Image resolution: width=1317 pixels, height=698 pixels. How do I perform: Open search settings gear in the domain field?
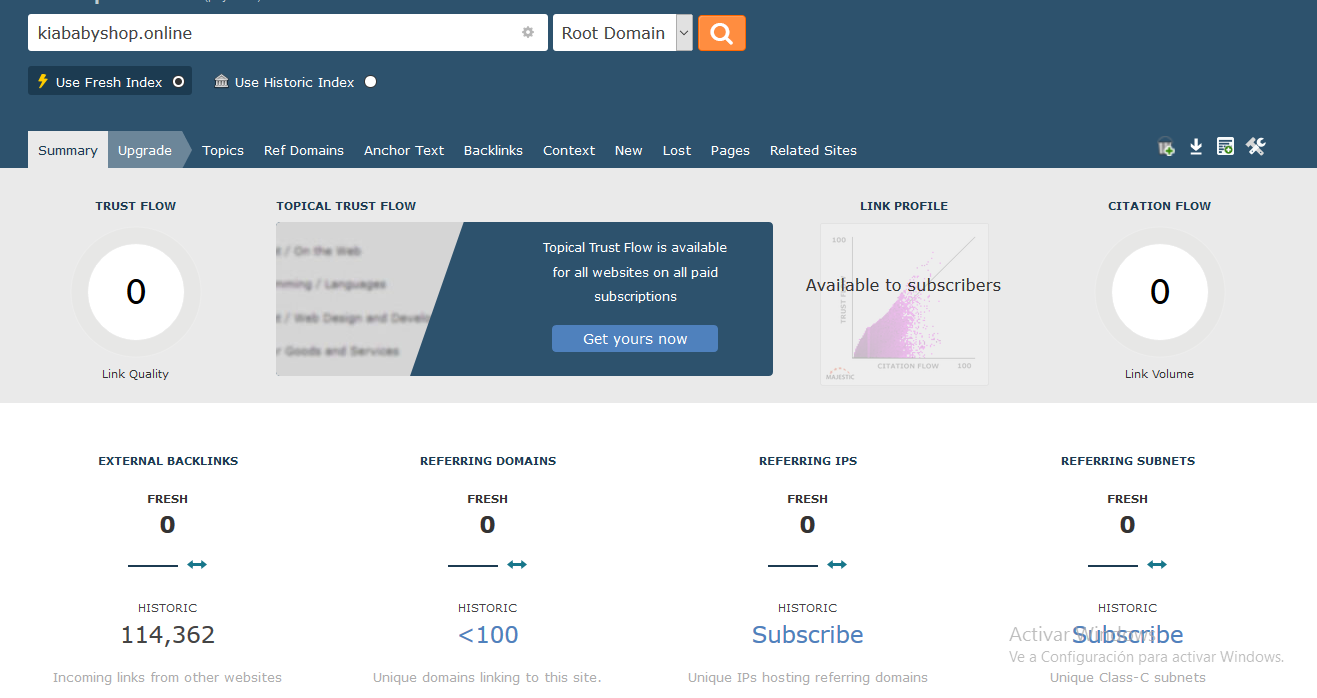tap(528, 32)
